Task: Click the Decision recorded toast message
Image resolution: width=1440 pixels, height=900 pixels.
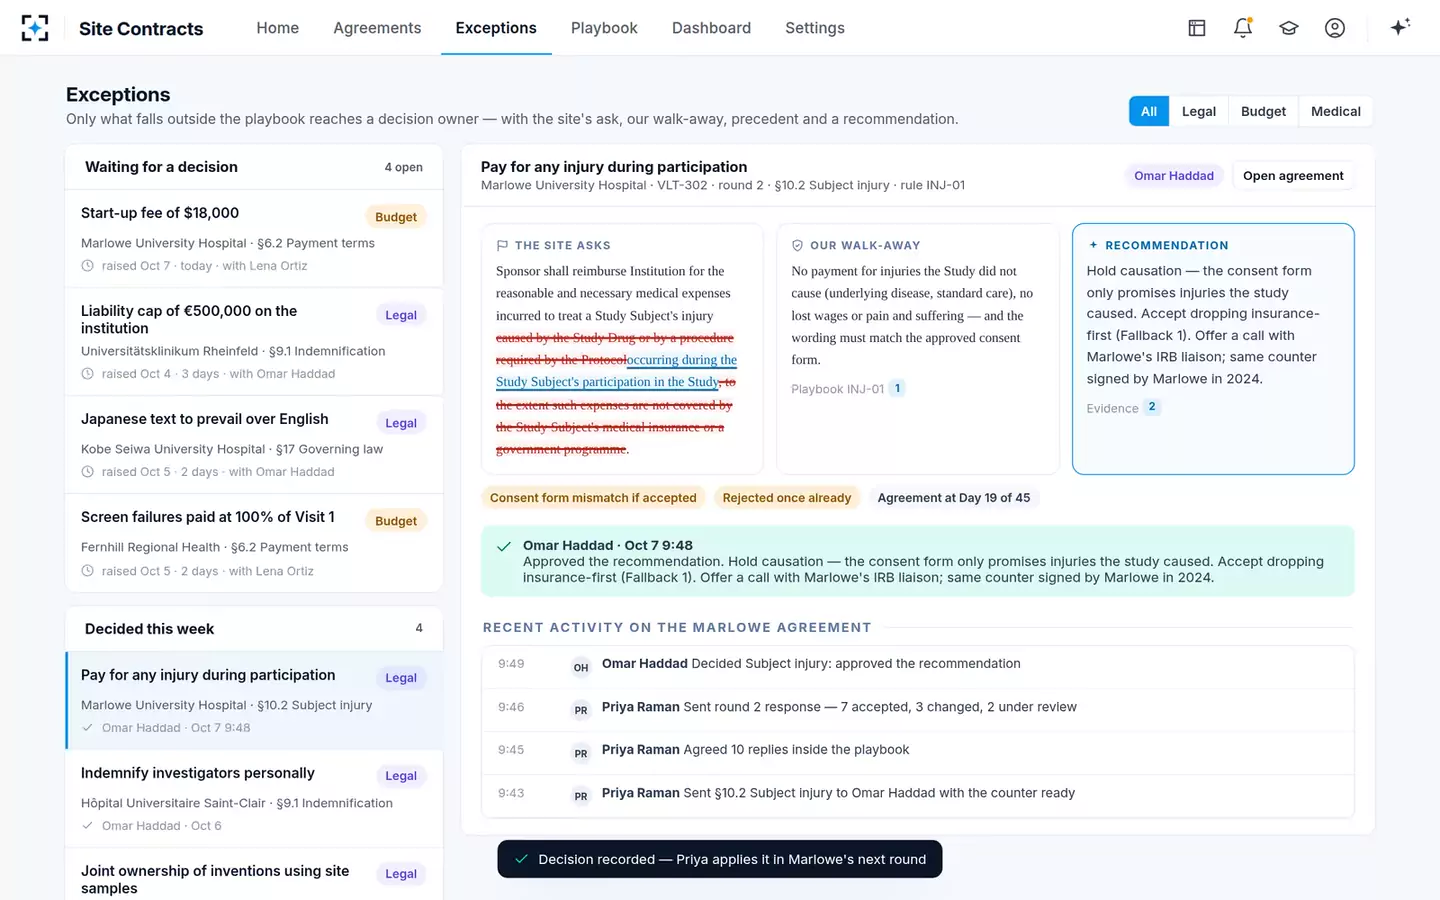Action: click(720, 859)
